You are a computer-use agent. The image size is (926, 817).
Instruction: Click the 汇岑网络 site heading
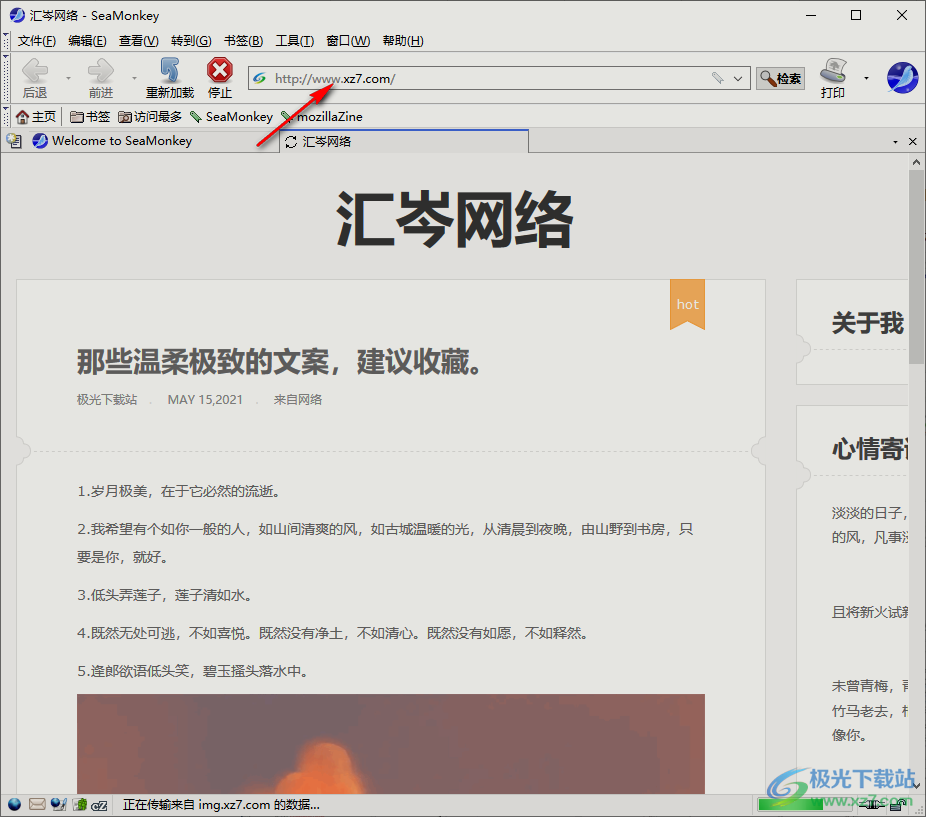tap(454, 219)
